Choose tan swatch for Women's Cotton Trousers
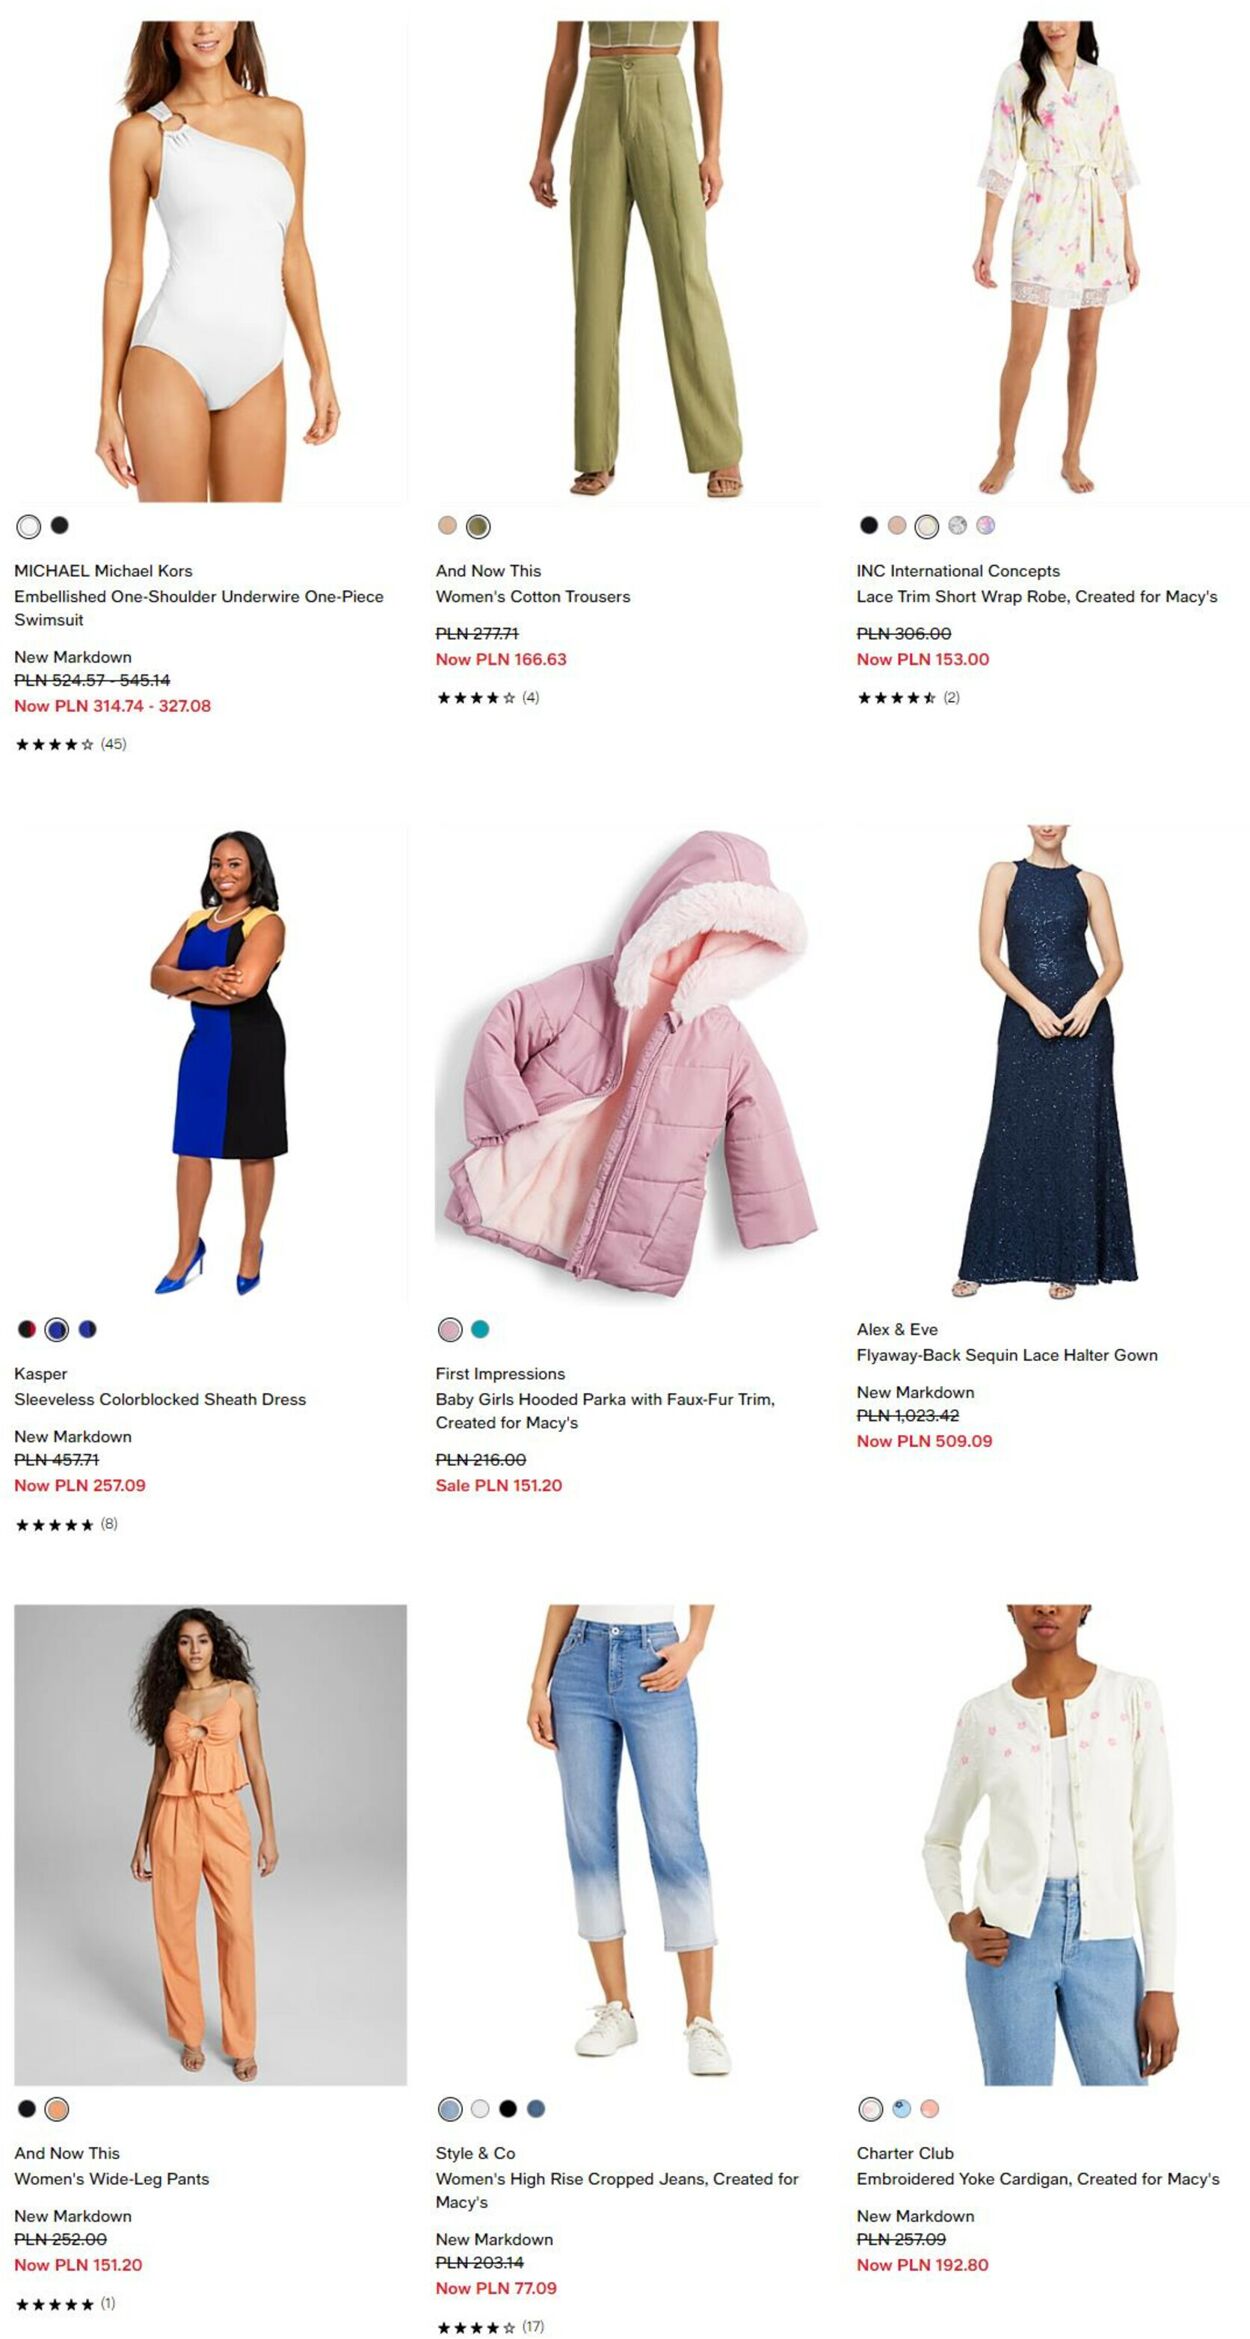Viewport: 1250px width, 2339px height. tap(447, 525)
